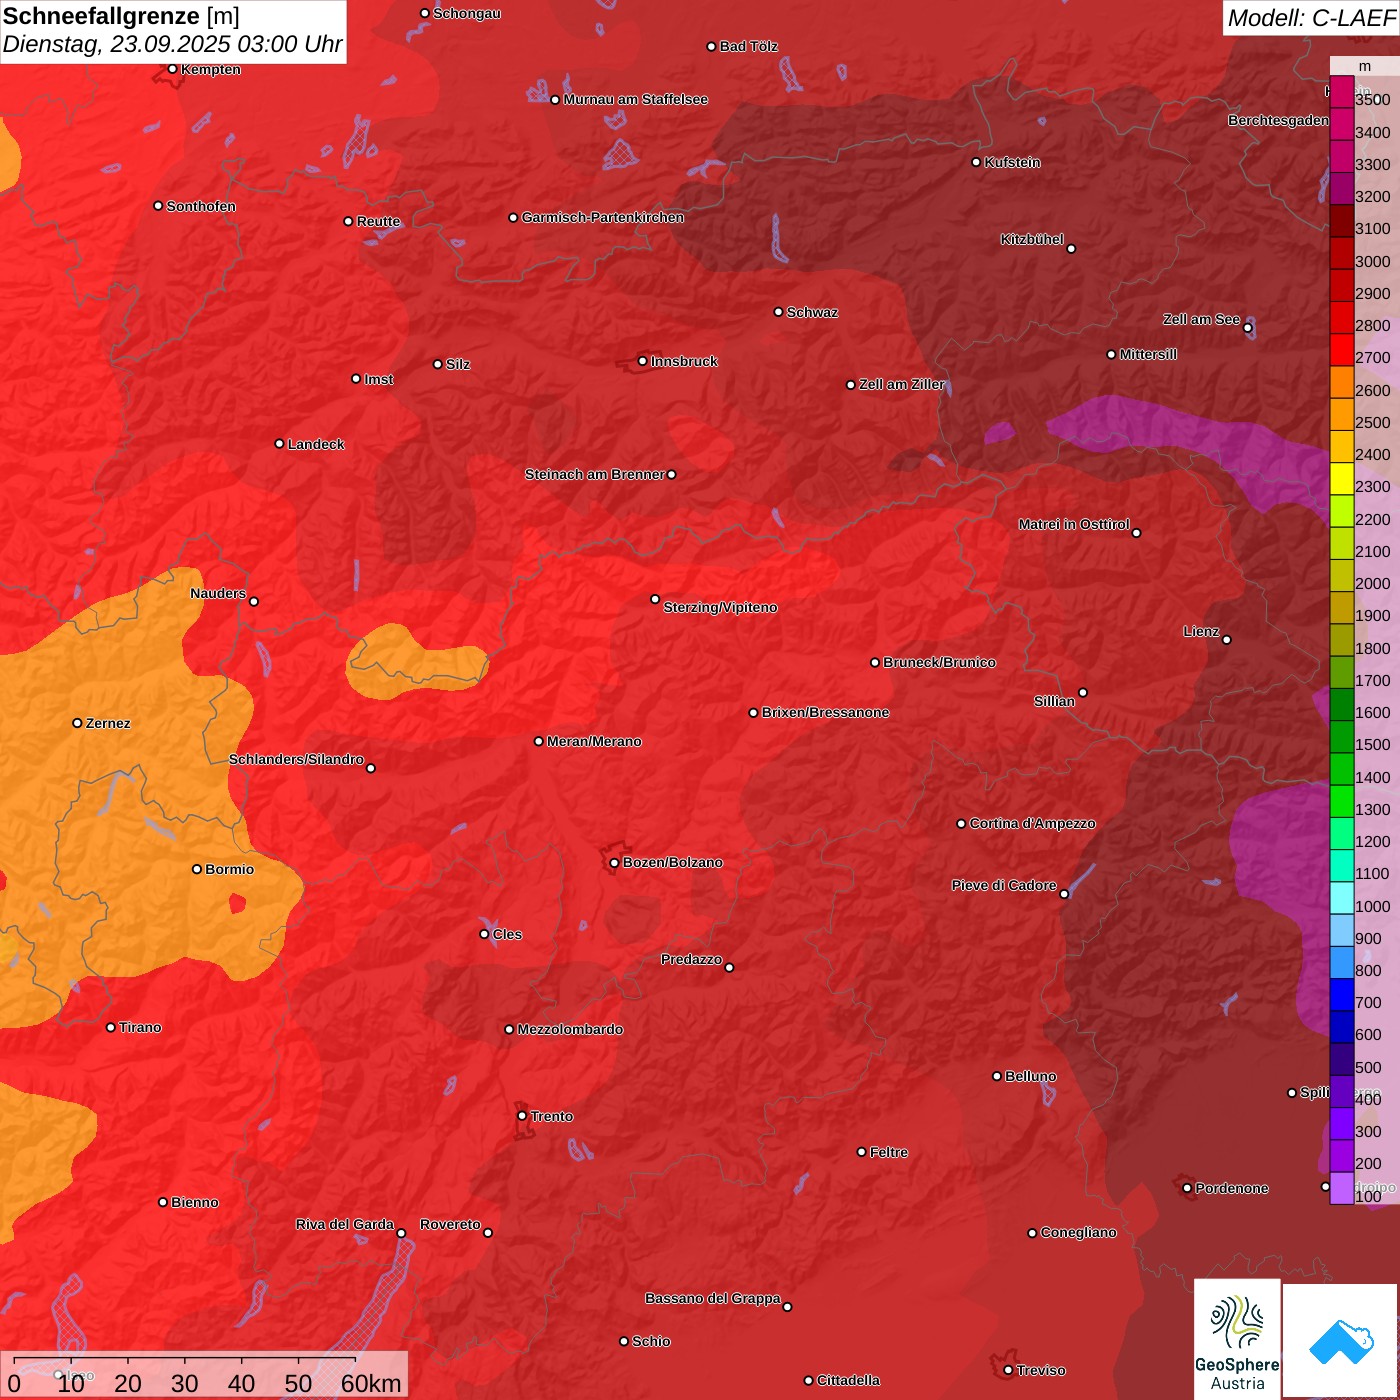Viewport: 1400px width, 1400px height.
Task: Click the Innsbruck city marker dot
Action: 642,361
